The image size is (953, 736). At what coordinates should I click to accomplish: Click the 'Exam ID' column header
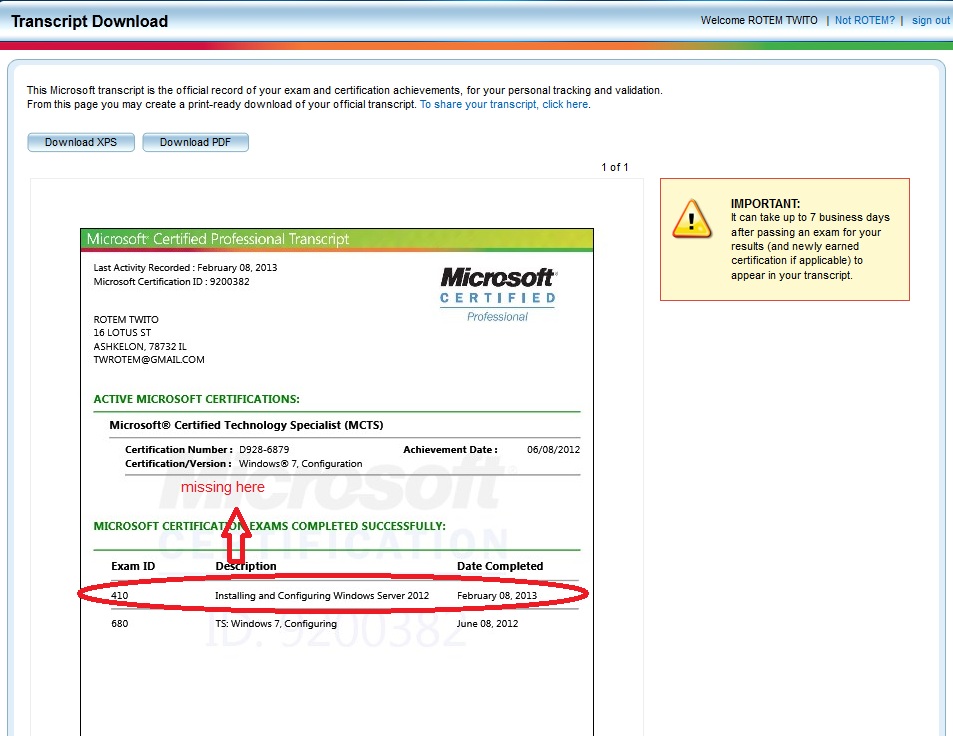(133, 566)
